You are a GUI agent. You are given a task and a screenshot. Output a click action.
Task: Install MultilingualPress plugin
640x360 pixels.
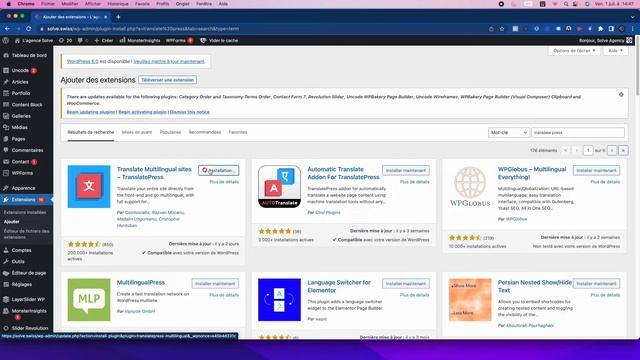(x=215, y=283)
